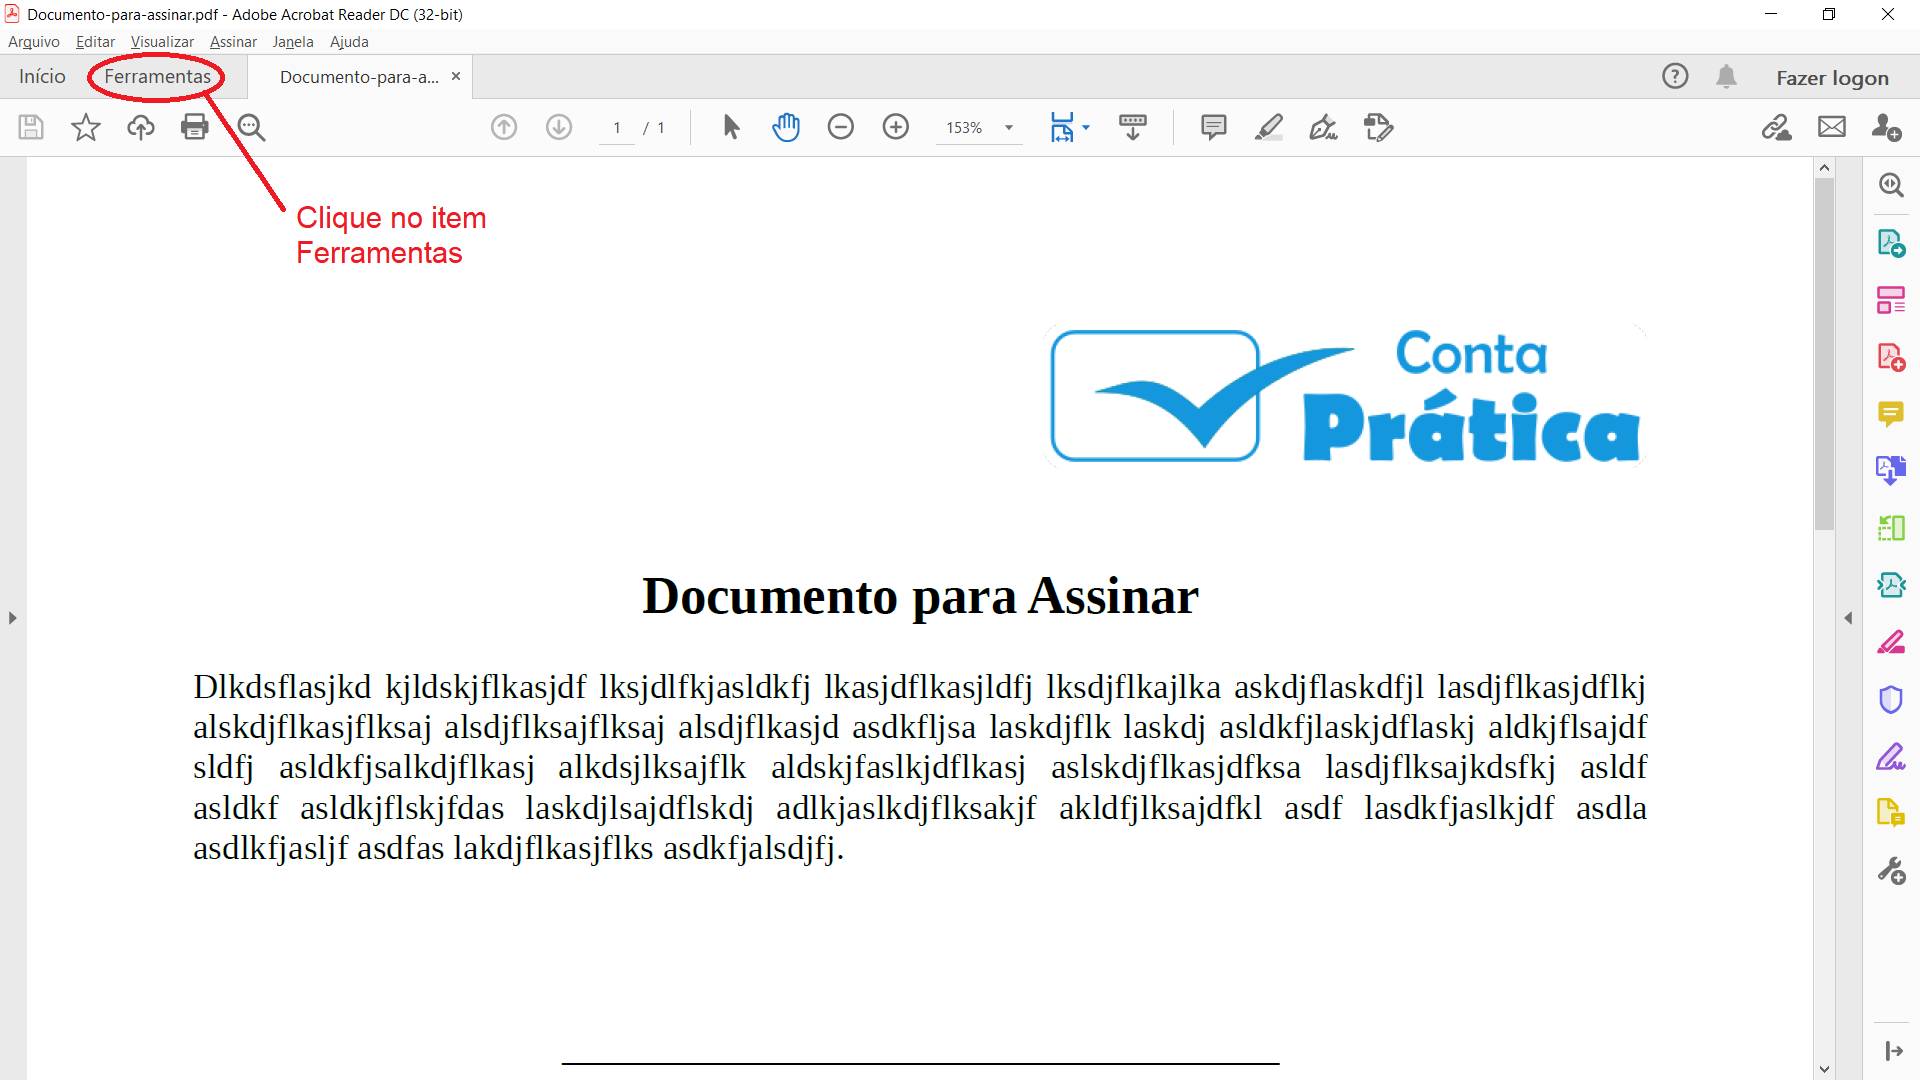This screenshot has height=1080, width=1920.
Task: Go to previous page arrow icon
Action: pos(504,127)
